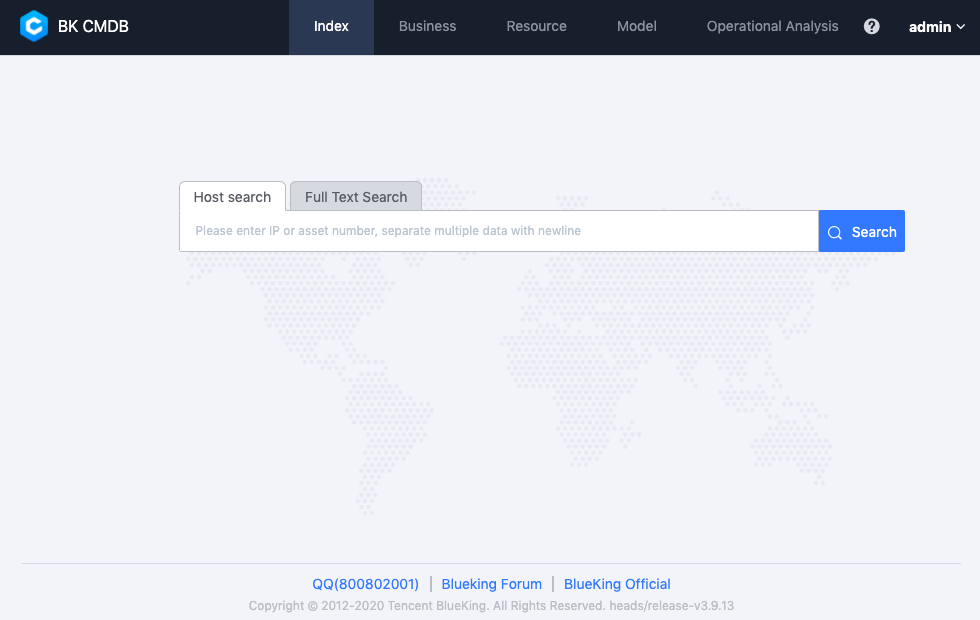Click the Tencent BlueKing copyright text
980x620 pixels.
pos(491,606)
